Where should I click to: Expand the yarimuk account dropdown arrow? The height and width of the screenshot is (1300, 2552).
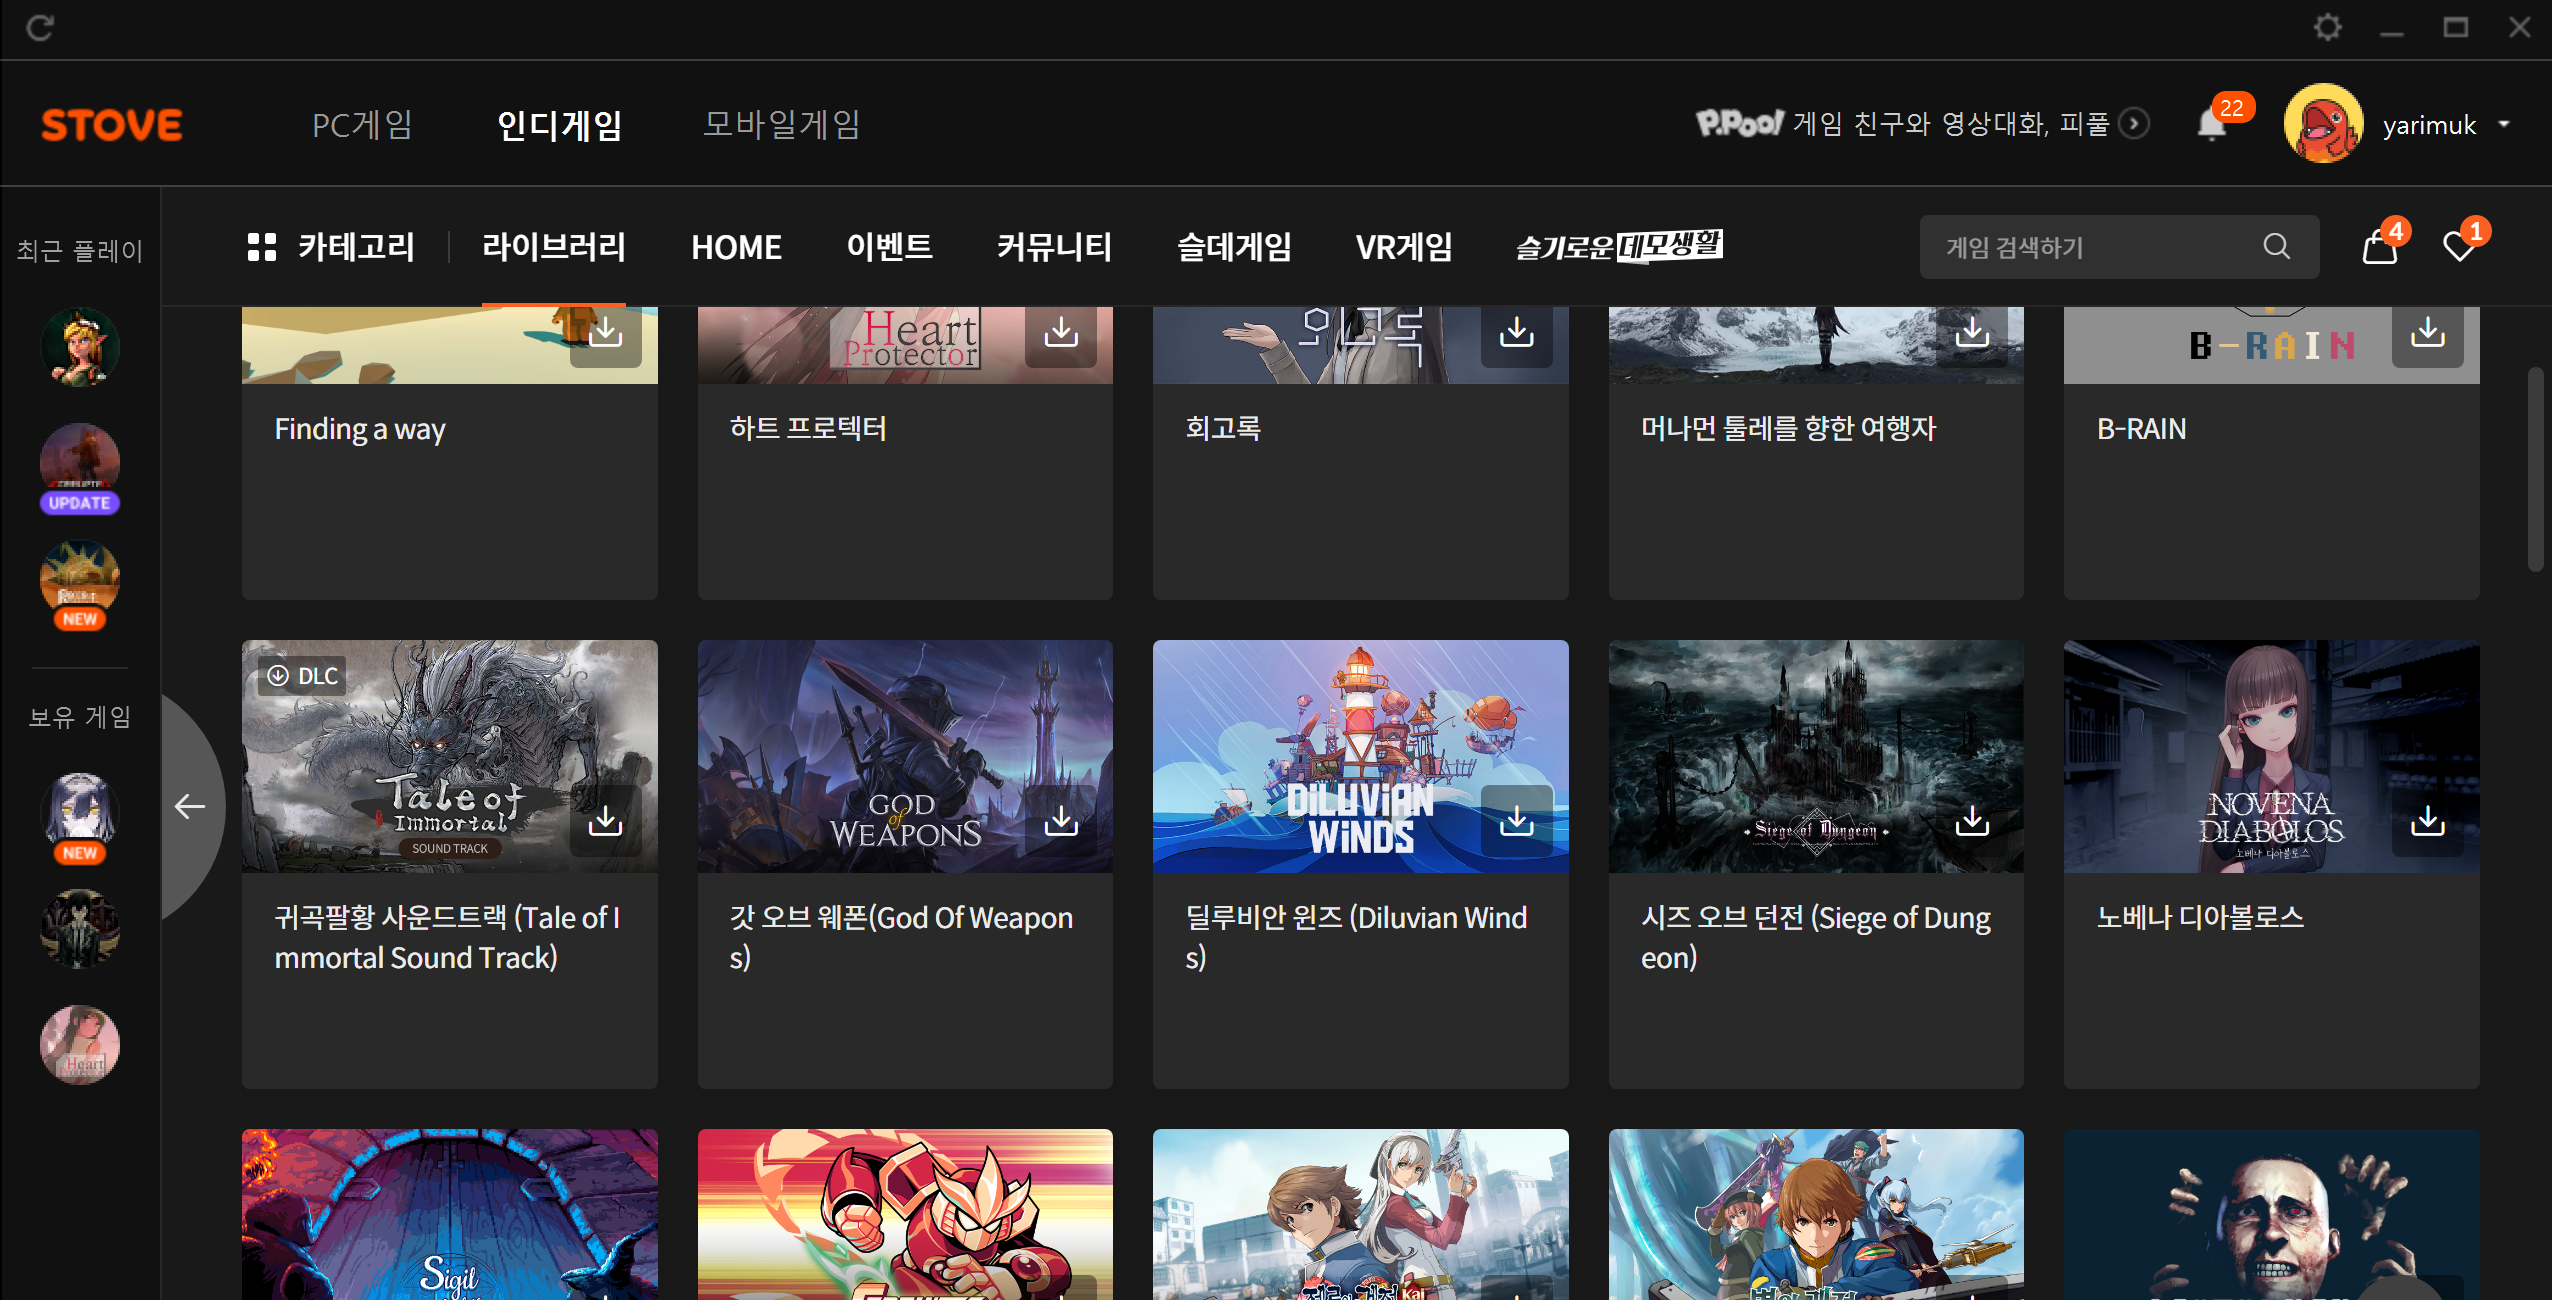tap(2504, 125)
